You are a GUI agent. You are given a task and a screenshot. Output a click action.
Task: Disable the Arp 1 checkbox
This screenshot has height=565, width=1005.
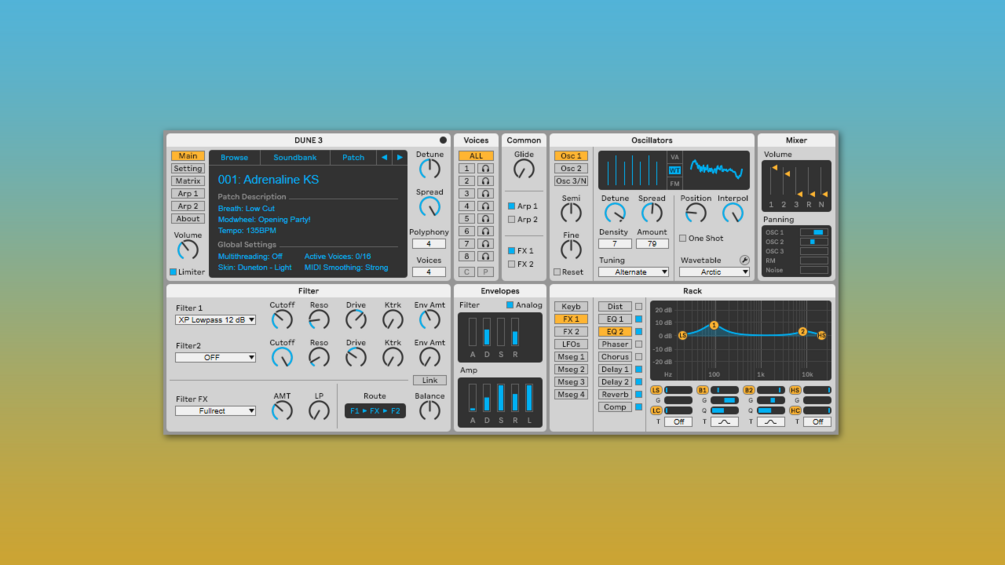[511, 206]
